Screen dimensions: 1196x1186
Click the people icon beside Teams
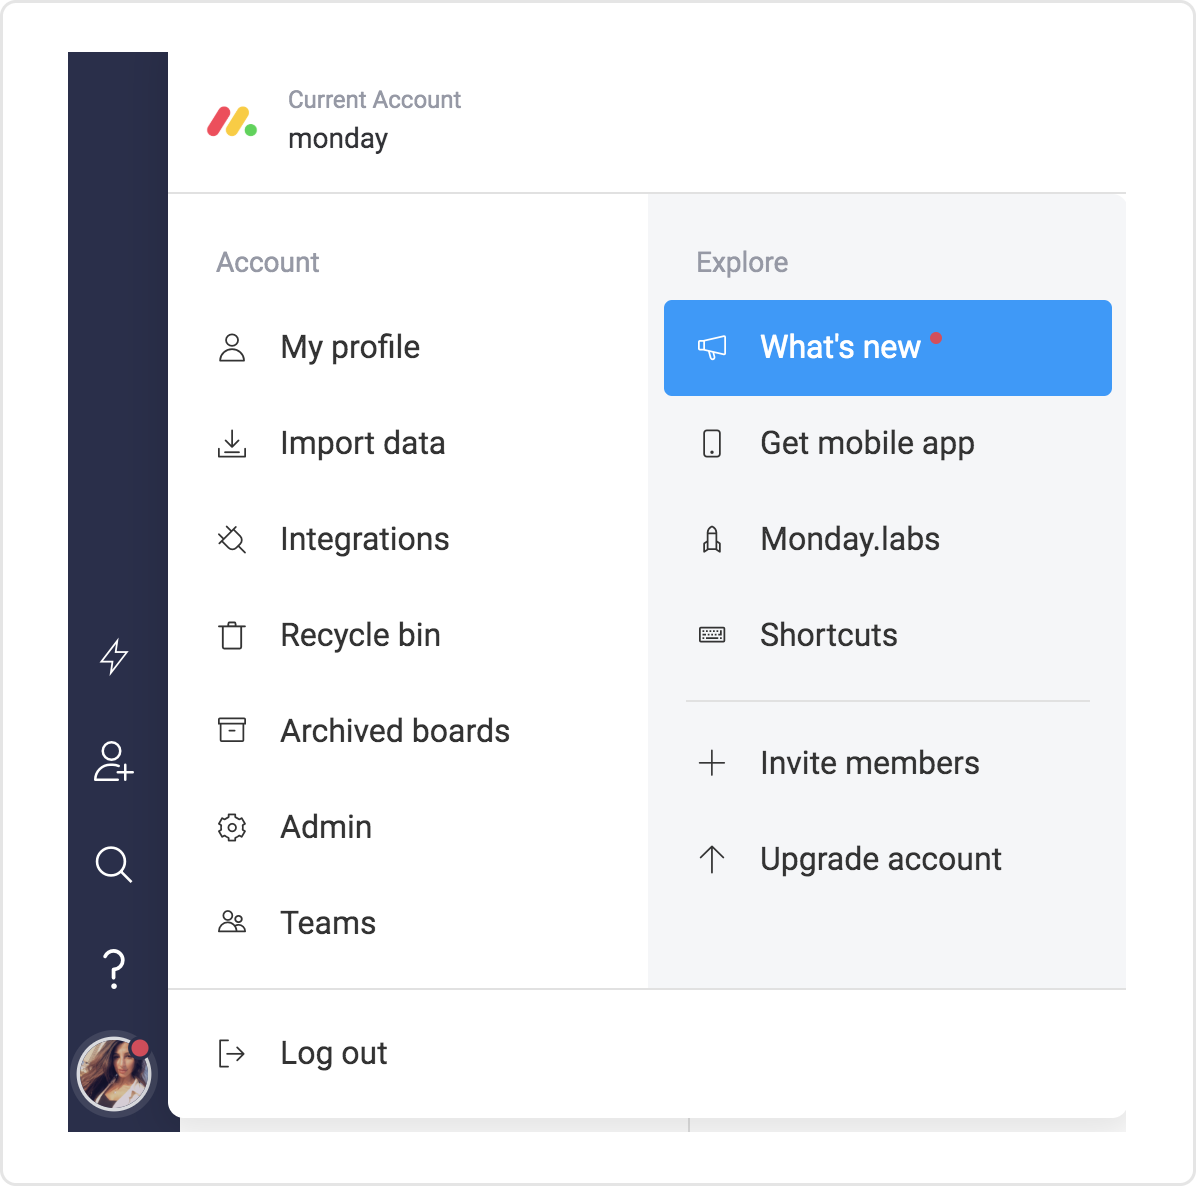(x=232, y=922)
